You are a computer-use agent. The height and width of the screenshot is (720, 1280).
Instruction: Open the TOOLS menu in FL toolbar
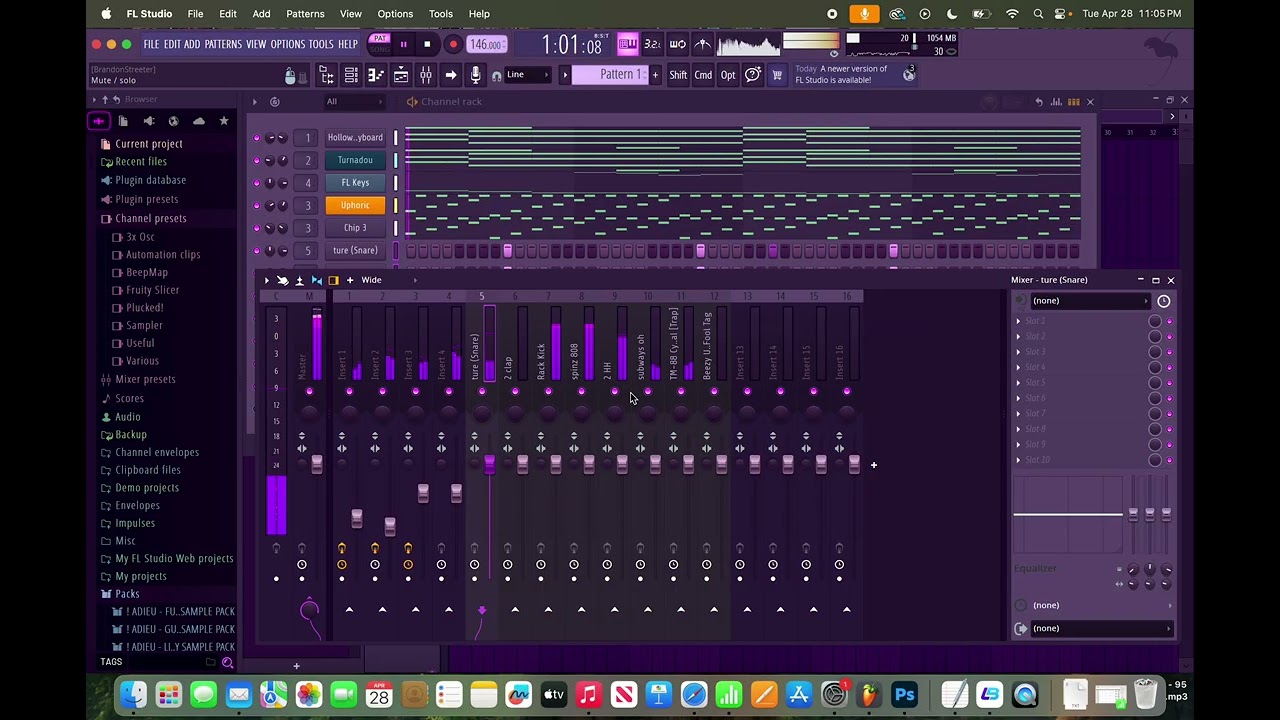pyautogui.click(x=321, y=44)
